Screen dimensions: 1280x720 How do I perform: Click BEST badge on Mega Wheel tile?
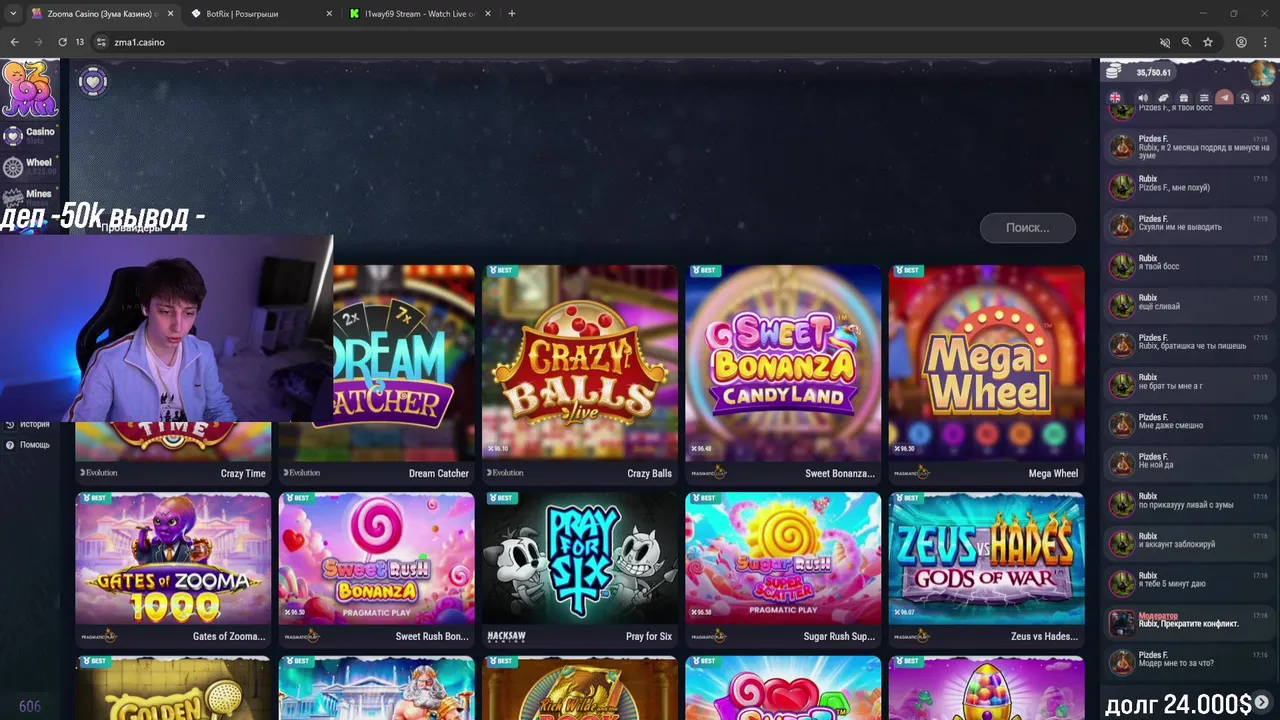pyautogui.click(x=908, y=270)
